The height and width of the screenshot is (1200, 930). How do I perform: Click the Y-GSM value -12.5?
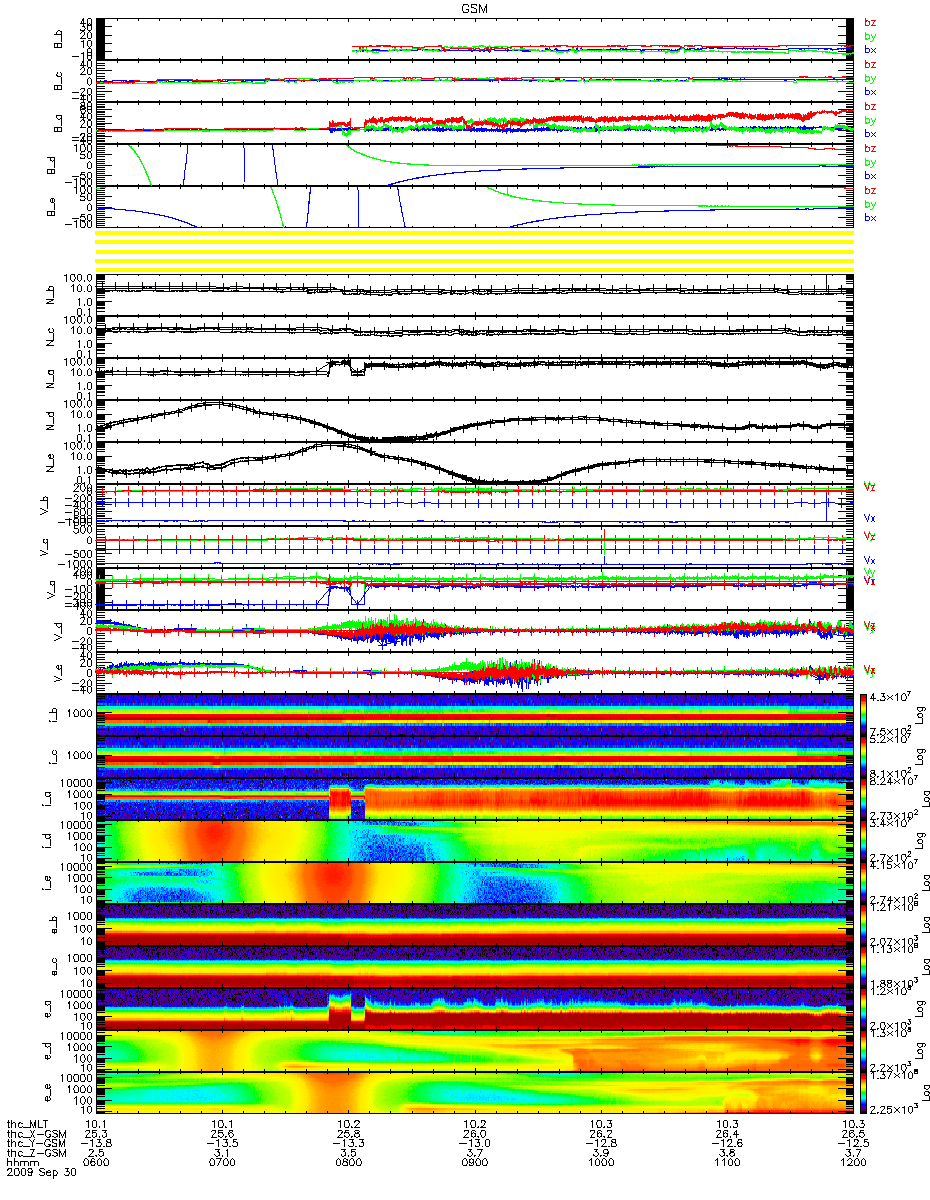[852, 1144]
